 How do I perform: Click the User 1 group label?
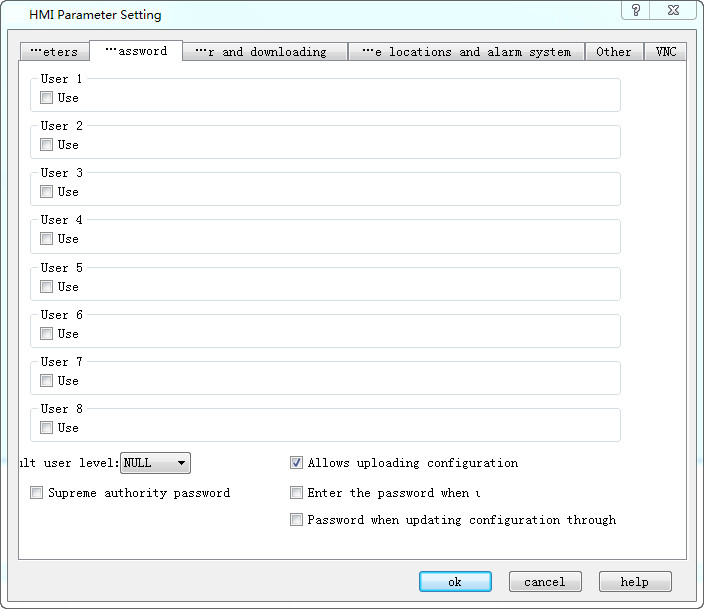[62, 79]
